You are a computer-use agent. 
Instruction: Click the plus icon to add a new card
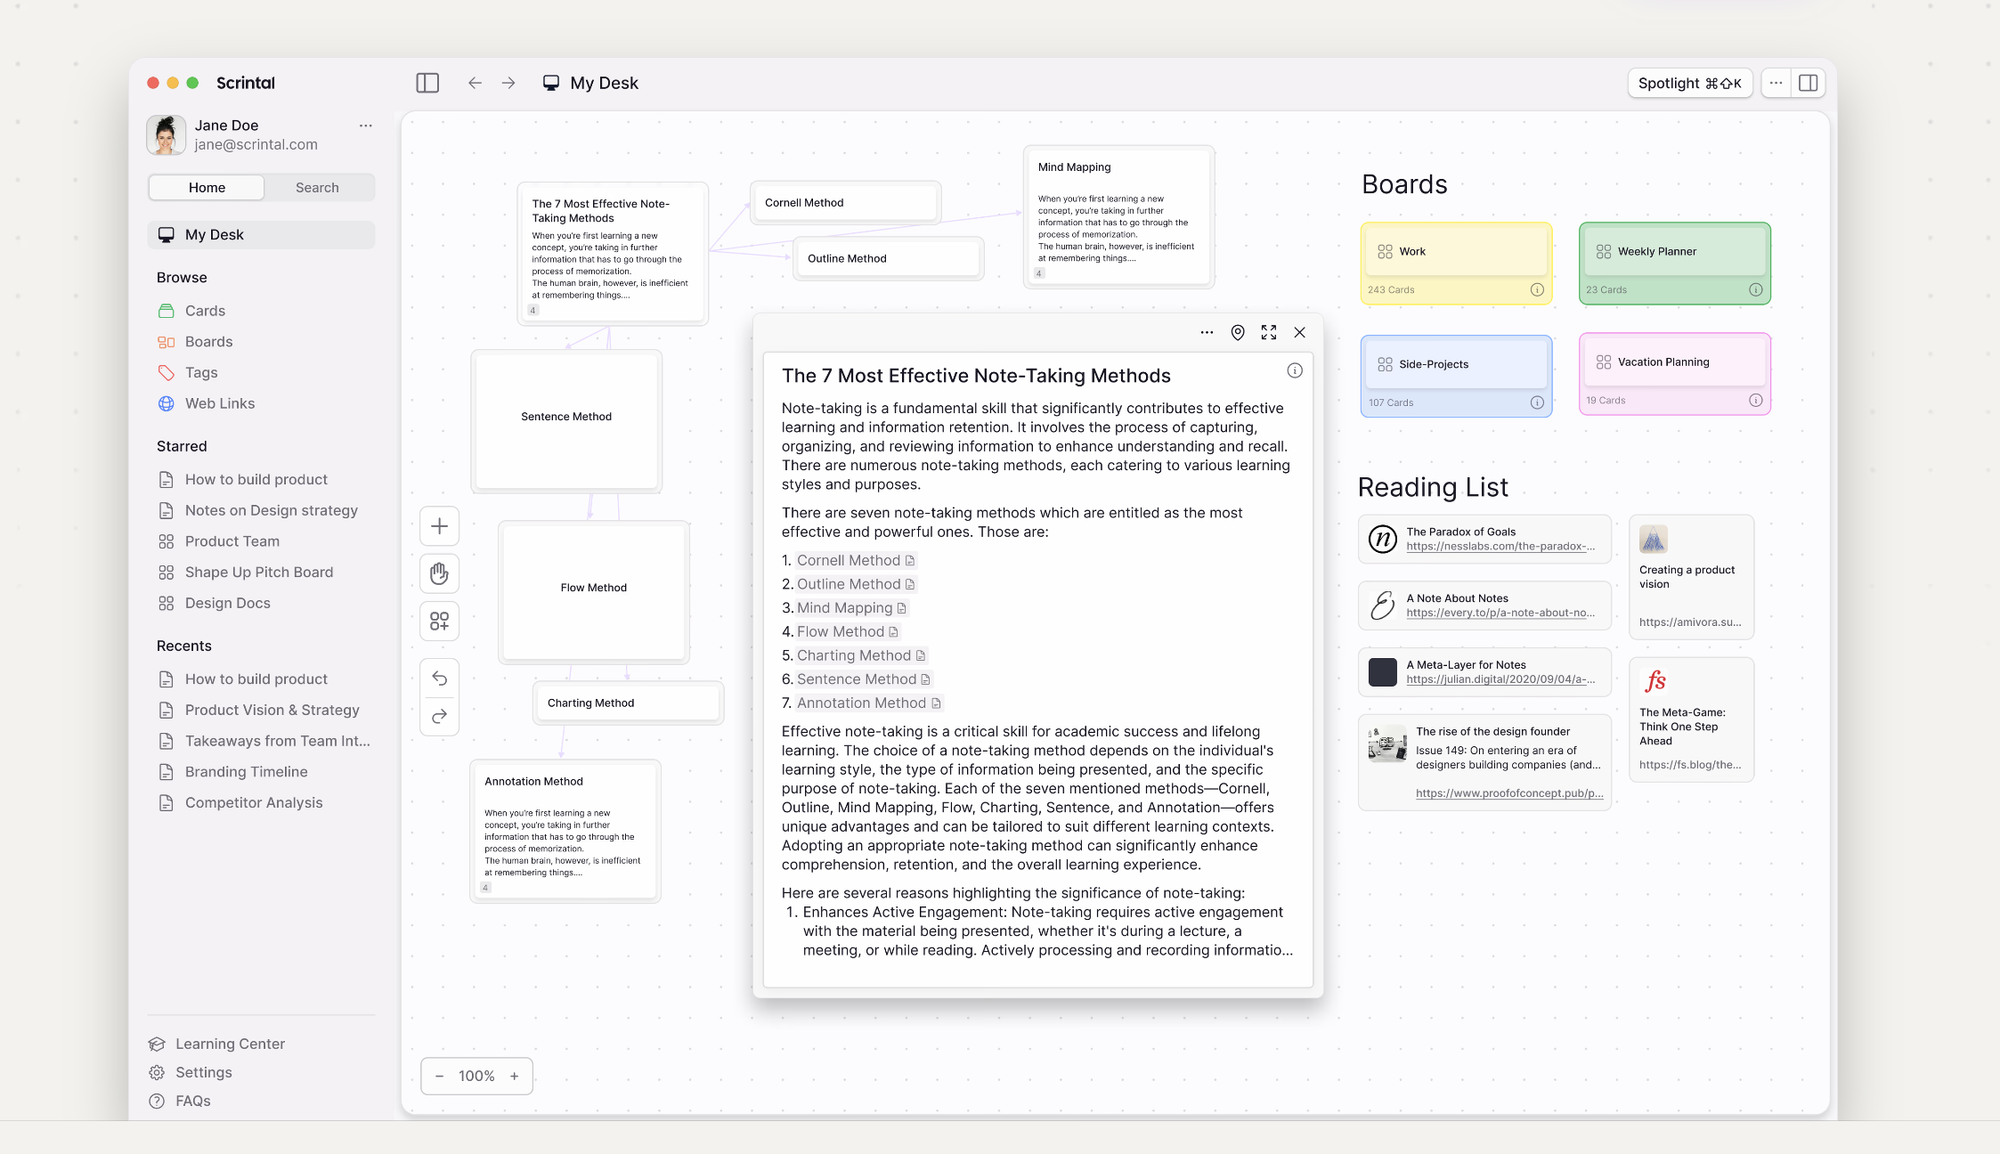[439, 525]
